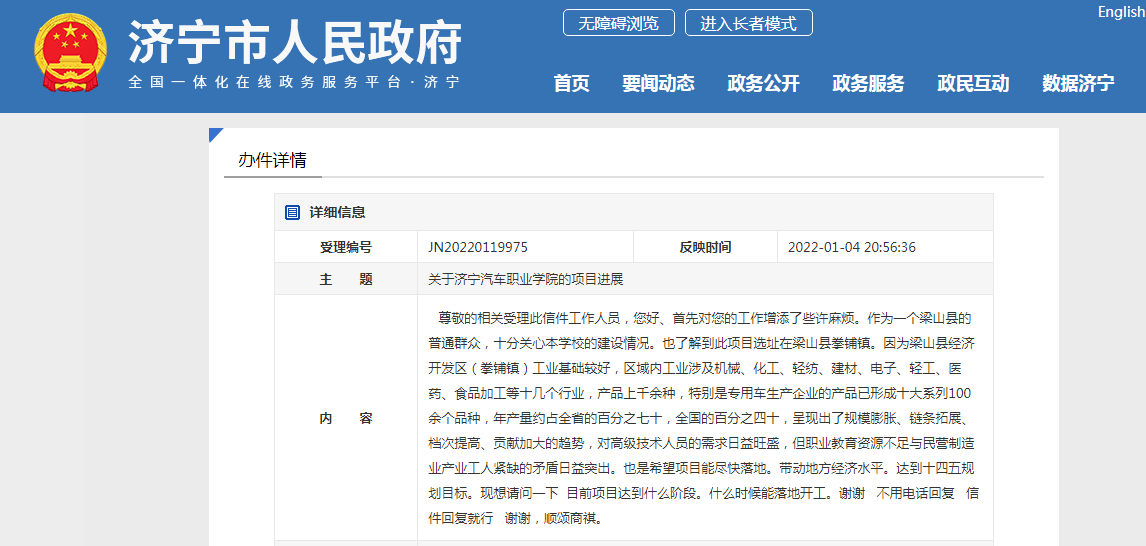The image size is (1146, 546).
Task: Click the 内容 label cell
Action: point(346,419)
